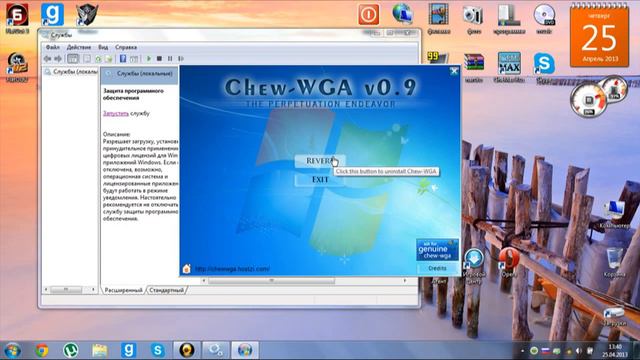Click the Компьютер desktop icon
The width and height of the screenshot is (640, 360).
coord(614,211)
